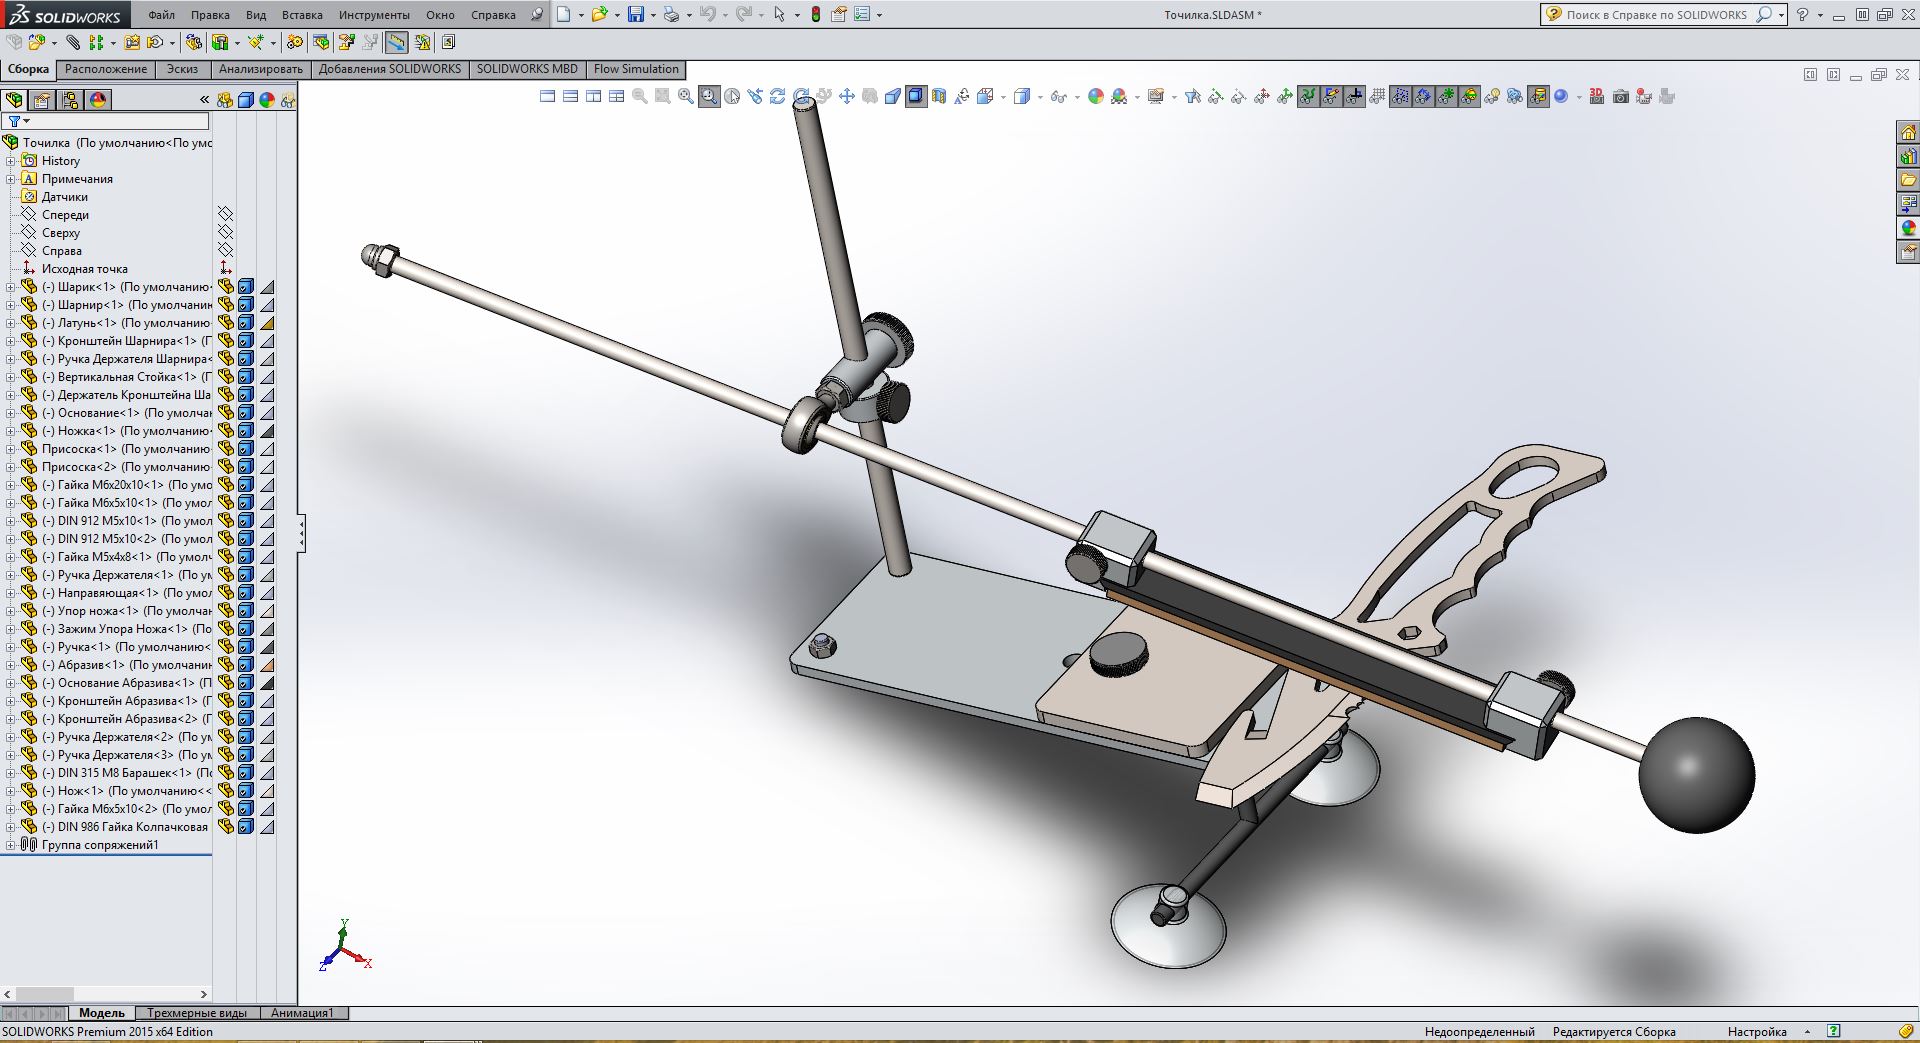Click the Display Pane appearance sphere column icon
Image resolution: width=1920 pixels, height=1043 pixels.
tap(267, 100)
